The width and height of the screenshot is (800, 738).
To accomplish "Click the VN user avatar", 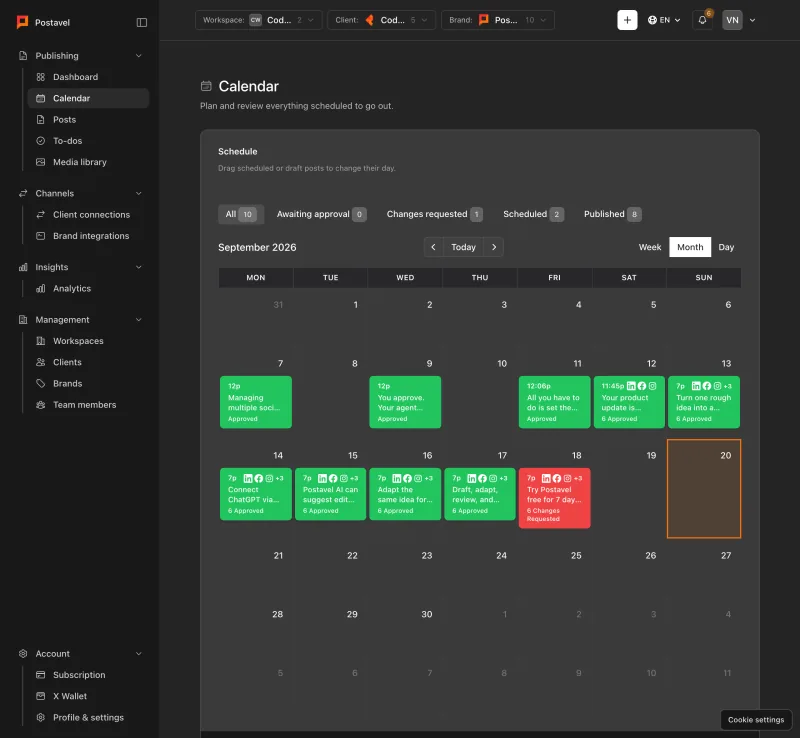I will (x=732, y=20).
